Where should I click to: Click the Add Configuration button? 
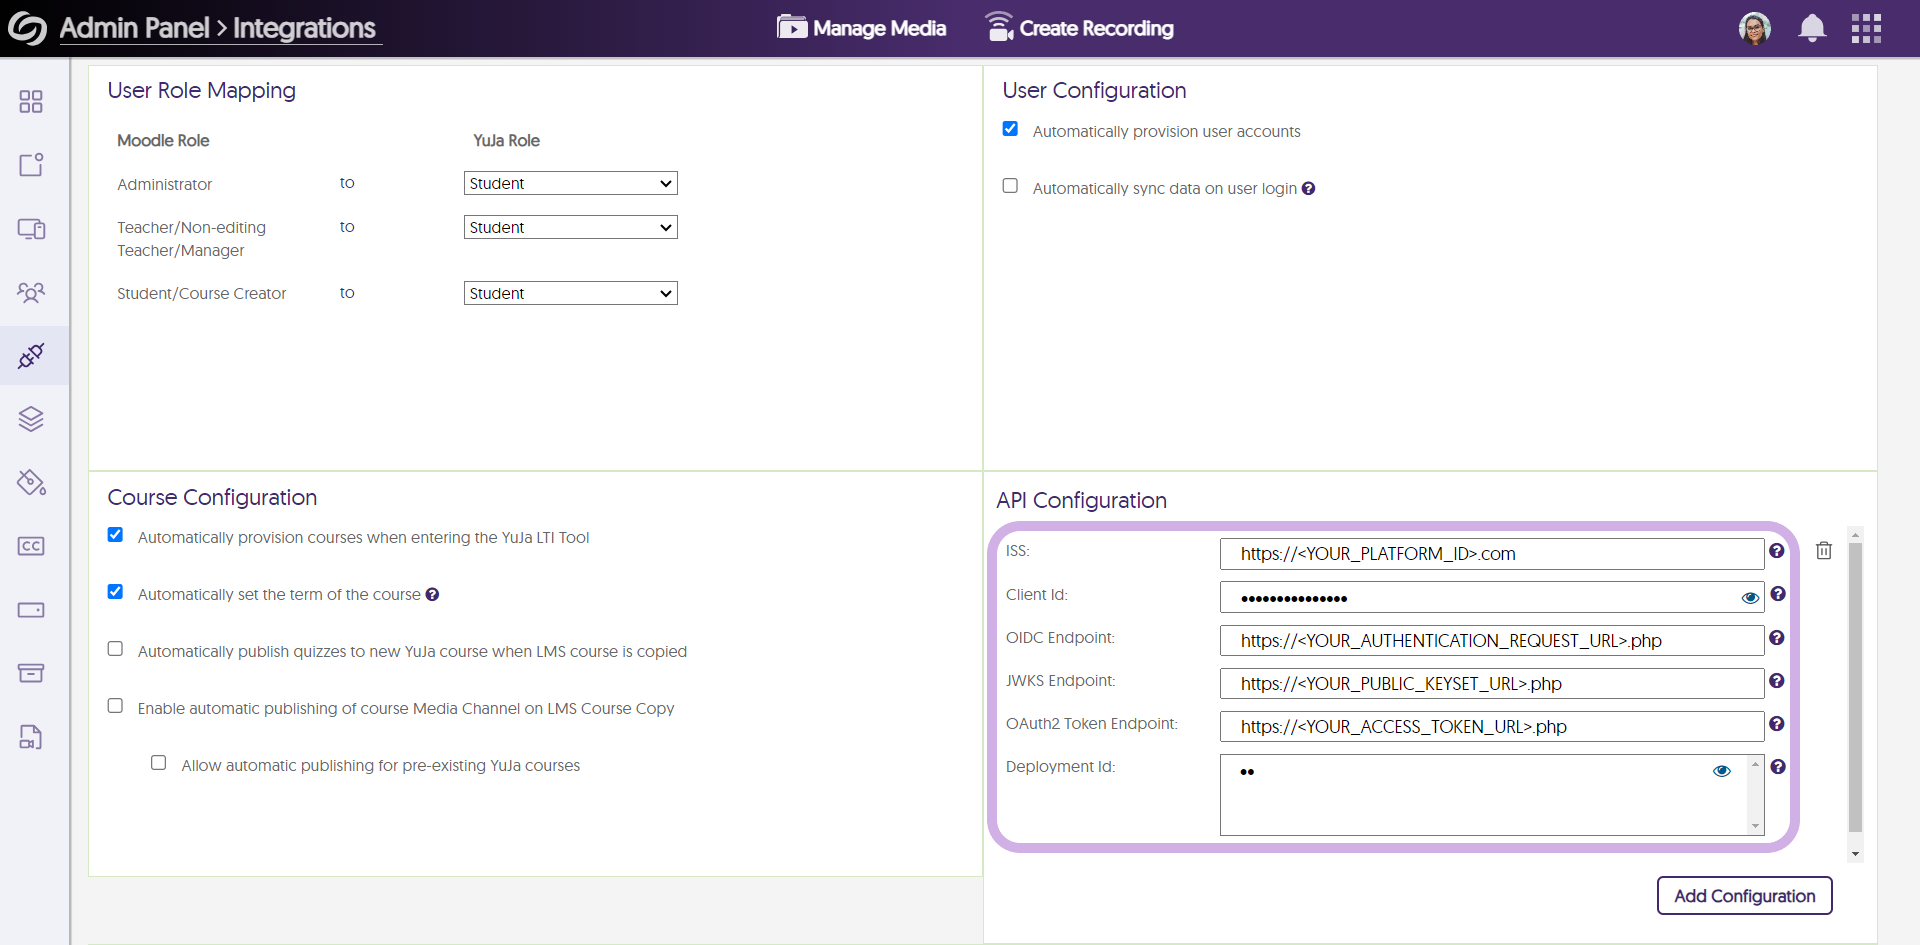click(x=1745, y=896)
